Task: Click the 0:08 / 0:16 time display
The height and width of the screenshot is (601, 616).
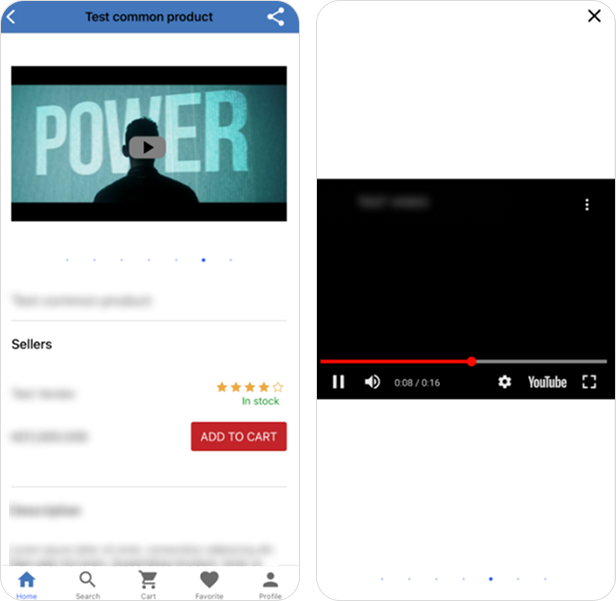Action: click(417, 383)
